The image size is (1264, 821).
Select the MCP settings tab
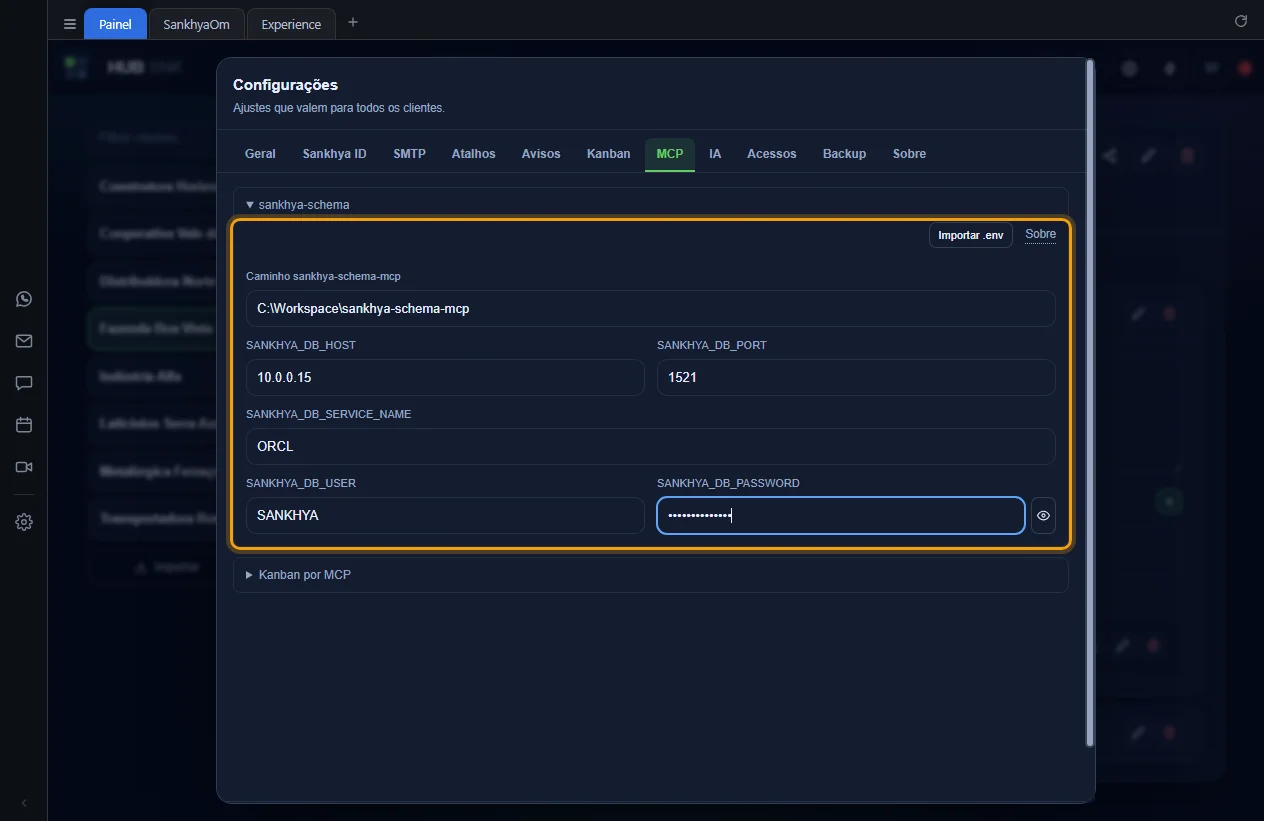pos(670,154)
